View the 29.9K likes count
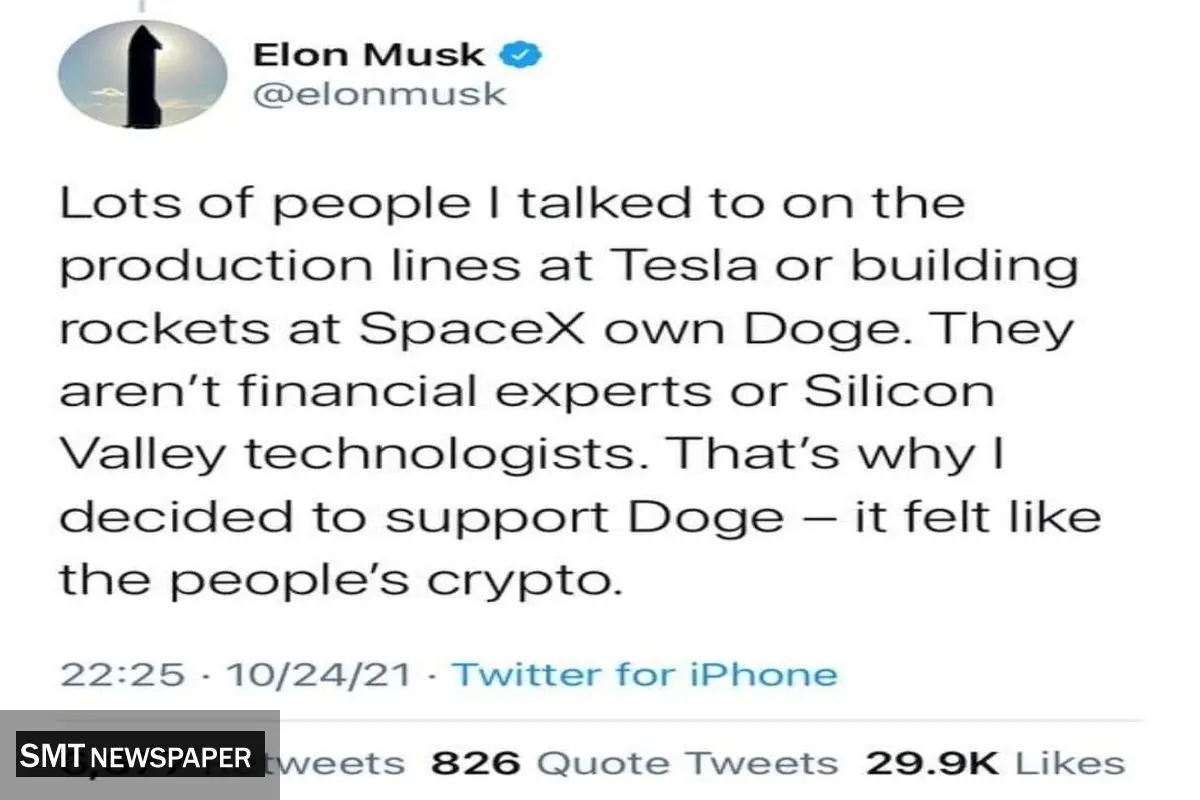1200x800 pixels. (x=932, y=764)
